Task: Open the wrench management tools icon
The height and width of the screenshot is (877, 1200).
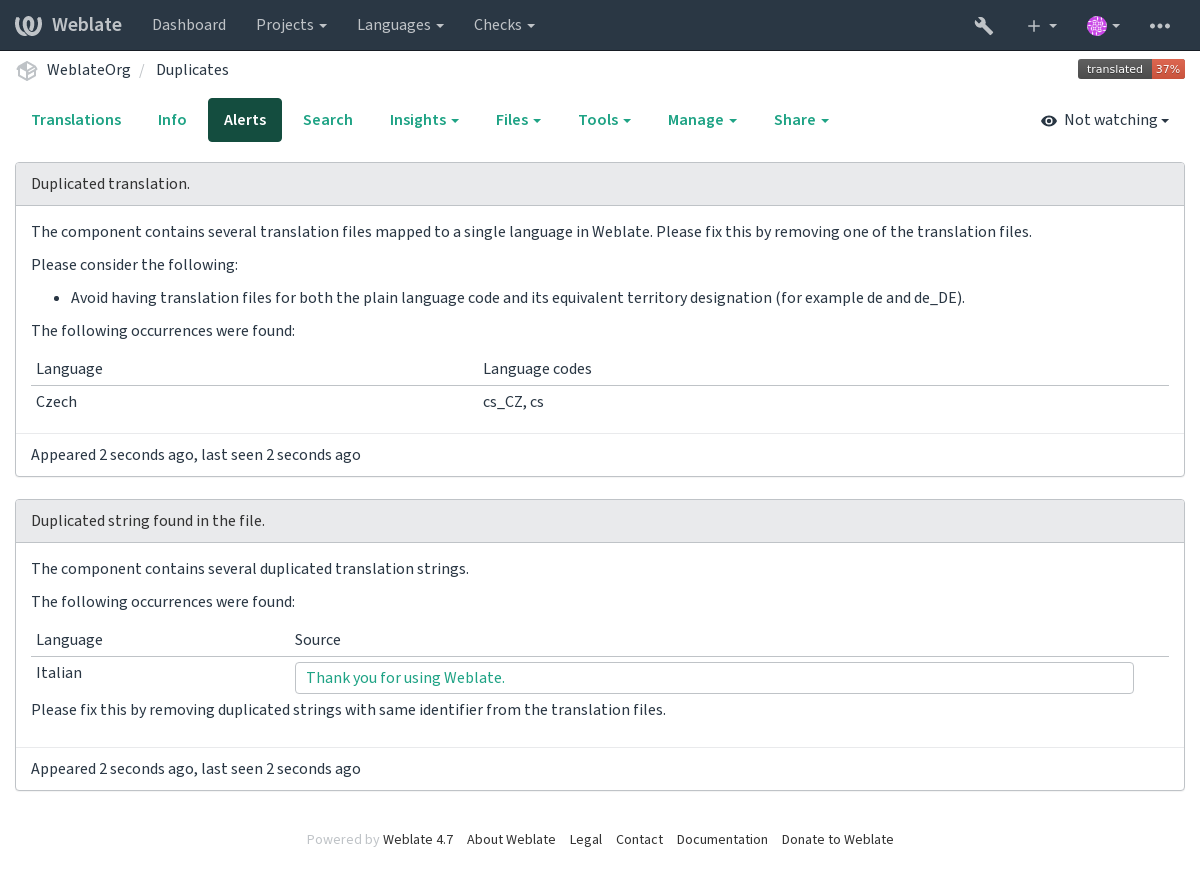Action: tap(984, 25)
